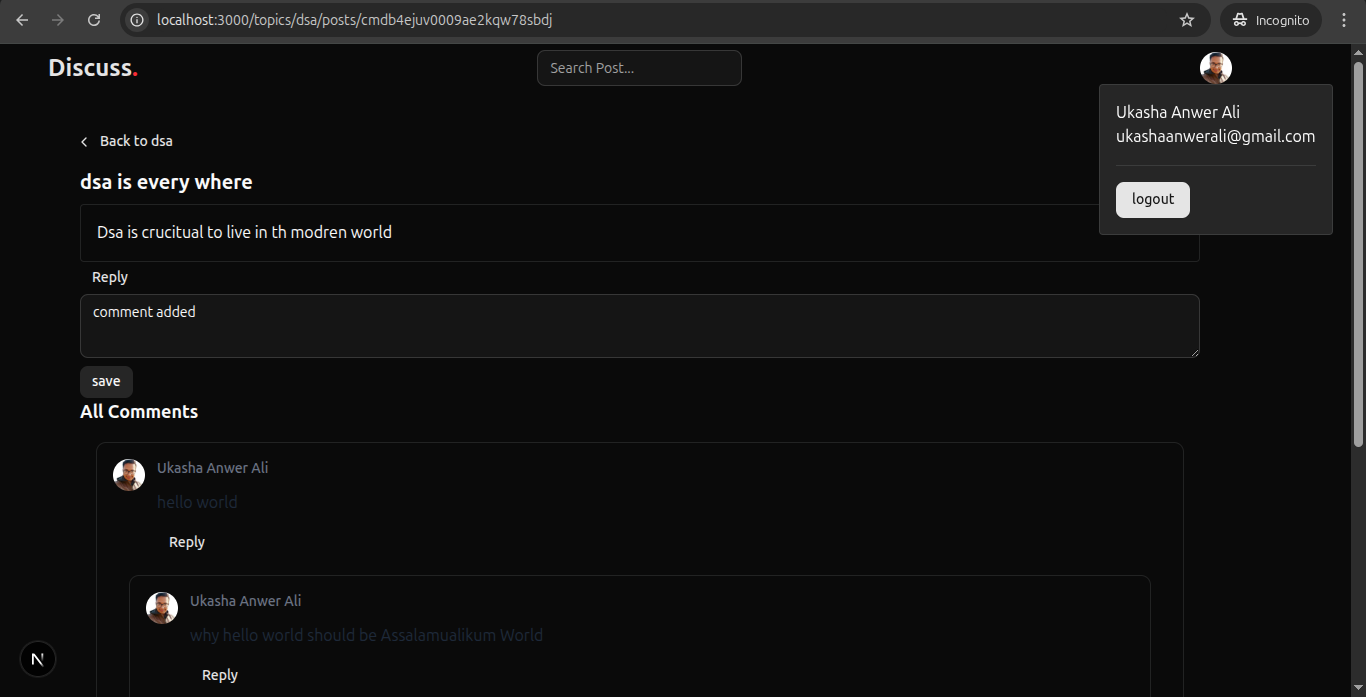Open the Incognito profile indicator
Screen dimensions: 1366x697
click(x=1270, y=20)
